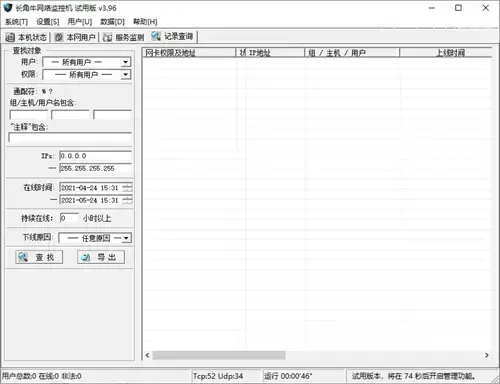Image resolution: width=500 pixels, height=384 pixels.
Task: Click the 持续在线 hours input field
Action: coord(69,218)
